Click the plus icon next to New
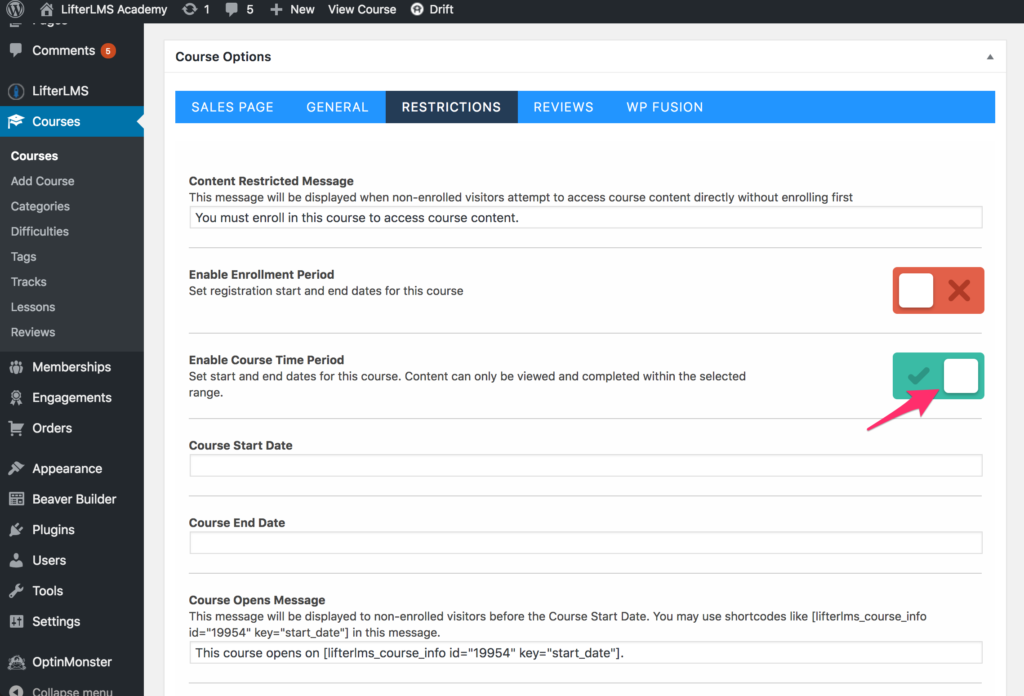Viewport: 1024px width, 696px height. [276, 9]
